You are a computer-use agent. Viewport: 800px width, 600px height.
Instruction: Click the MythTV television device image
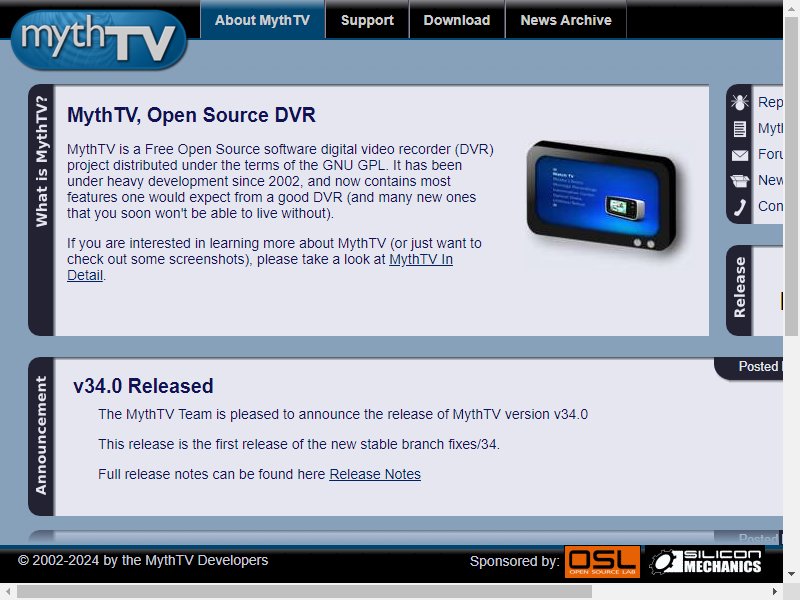(x=603, y=196)
